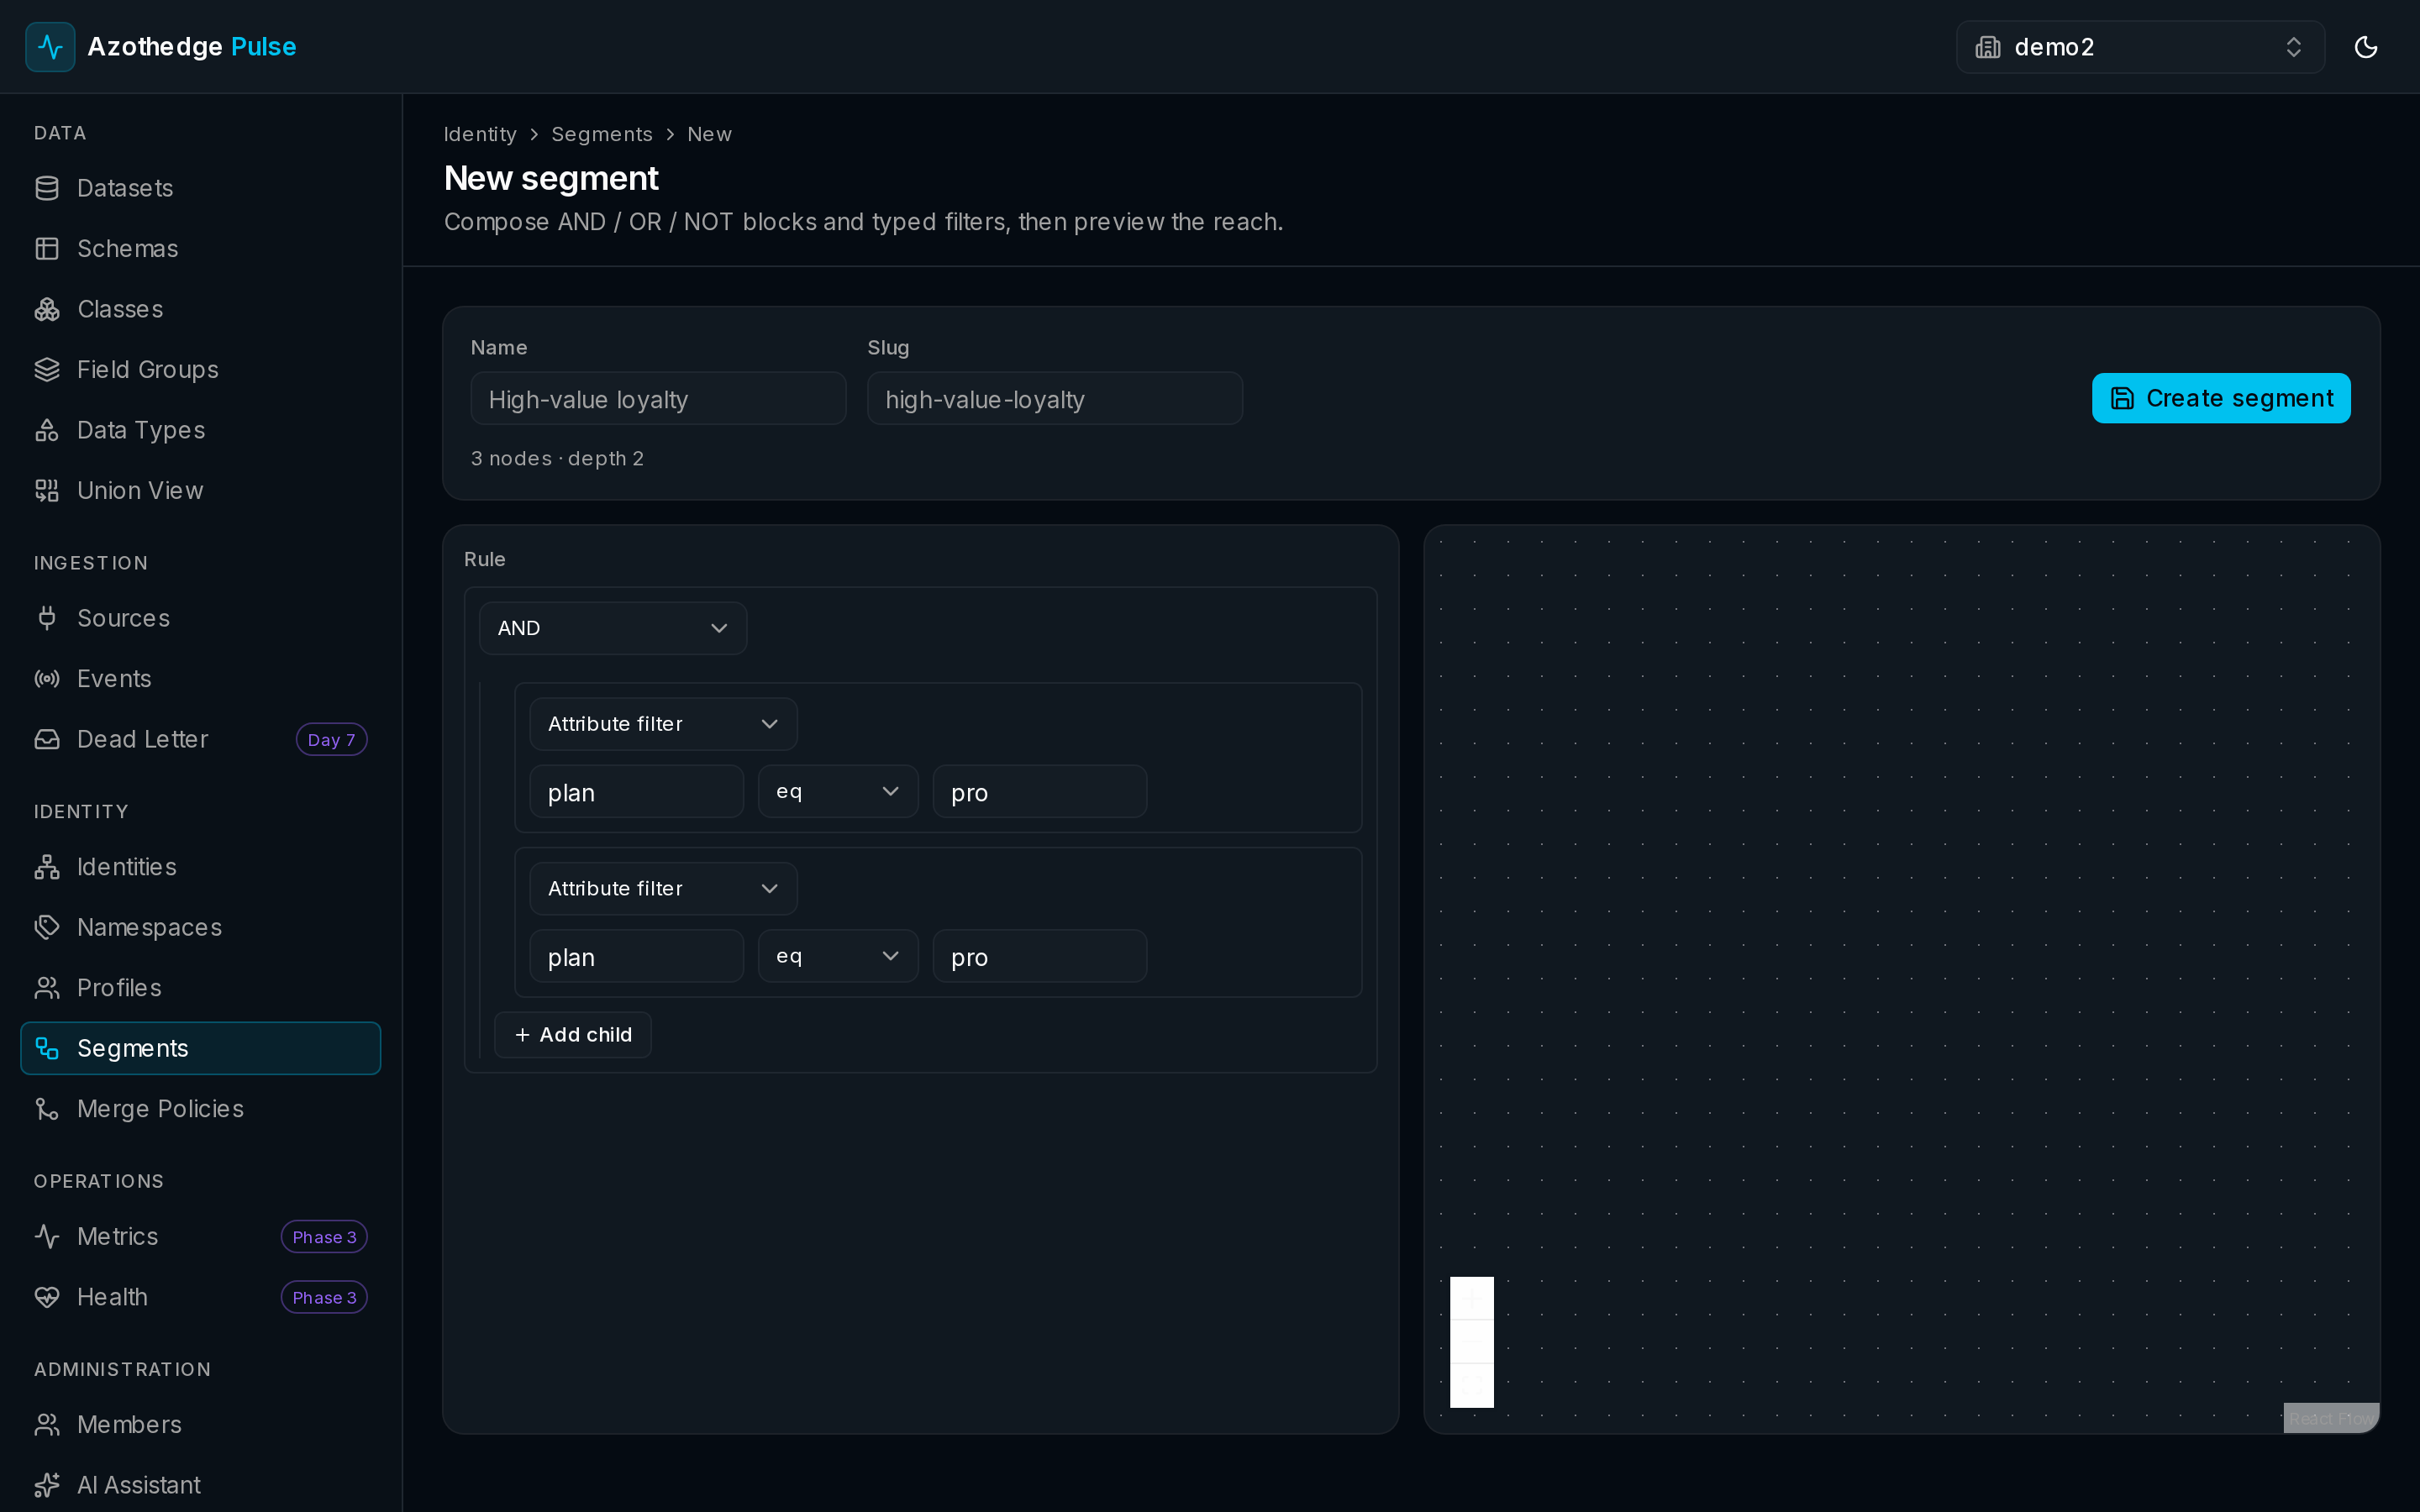This screenshot has width=2420, height=1512.
Task: Click the New breadcrumb text
Action: point(709,134)
